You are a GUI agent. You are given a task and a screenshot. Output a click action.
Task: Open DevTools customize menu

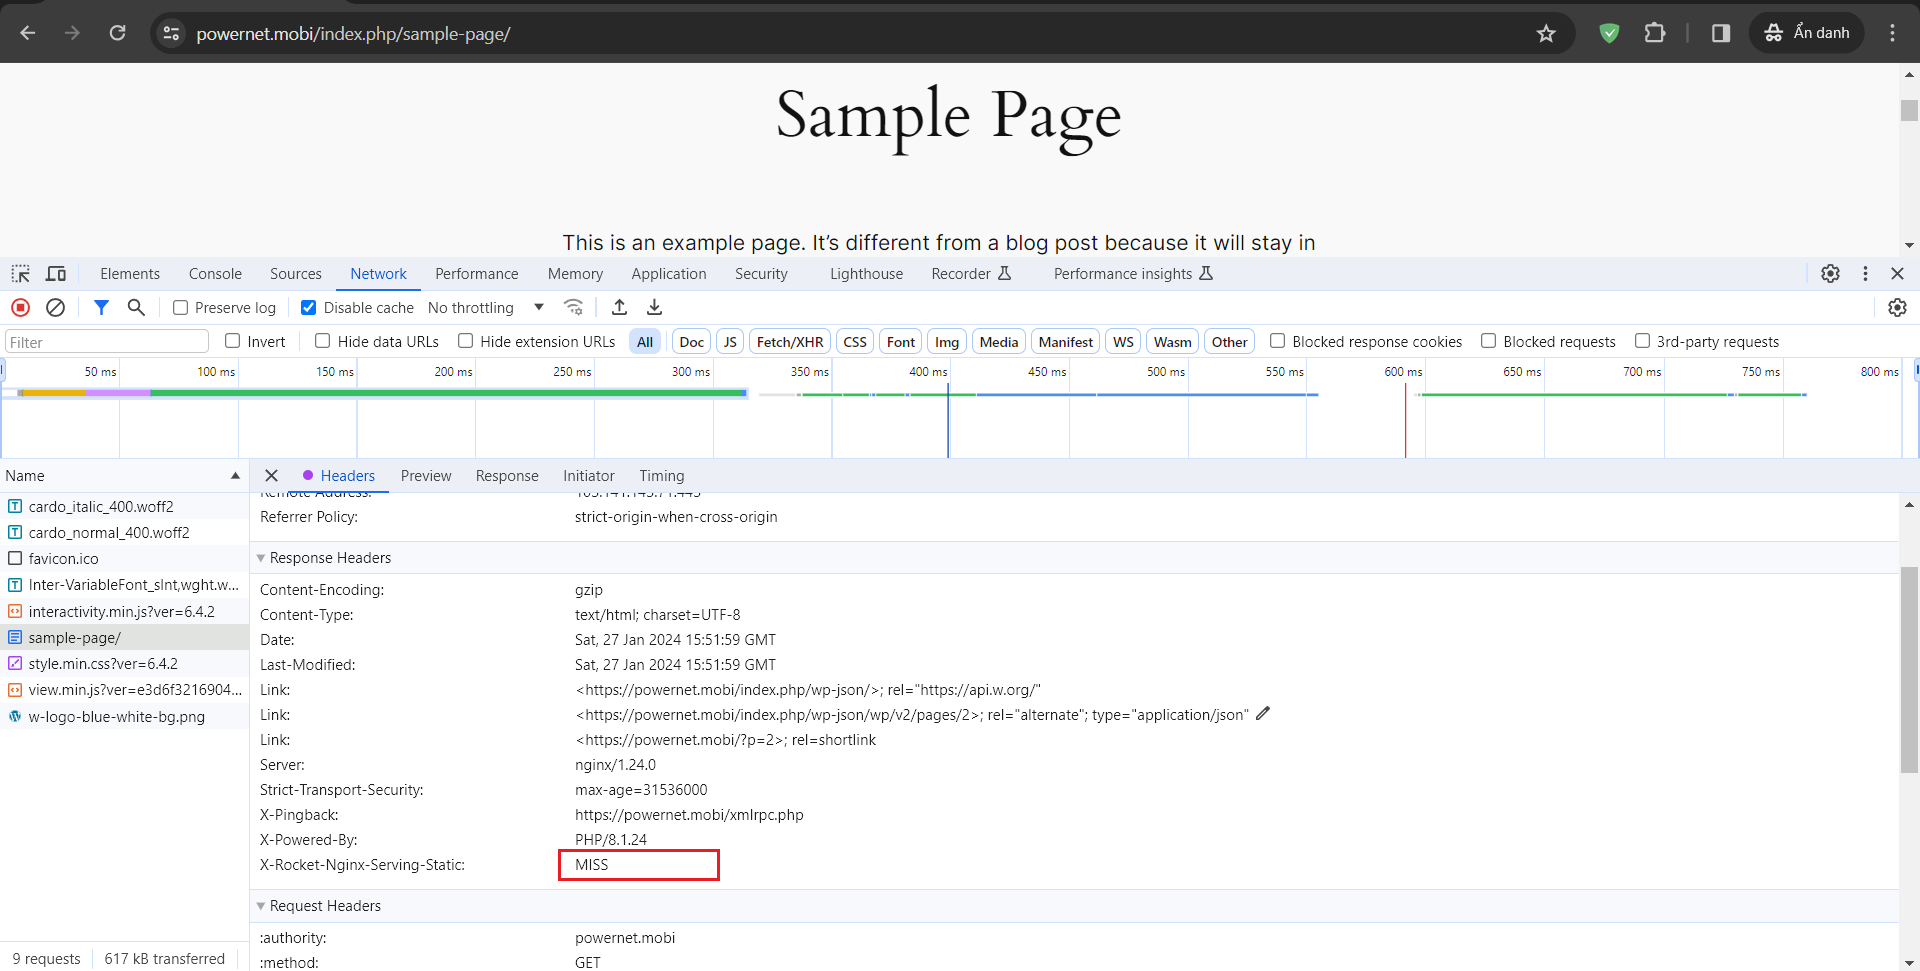(1865, 274)
